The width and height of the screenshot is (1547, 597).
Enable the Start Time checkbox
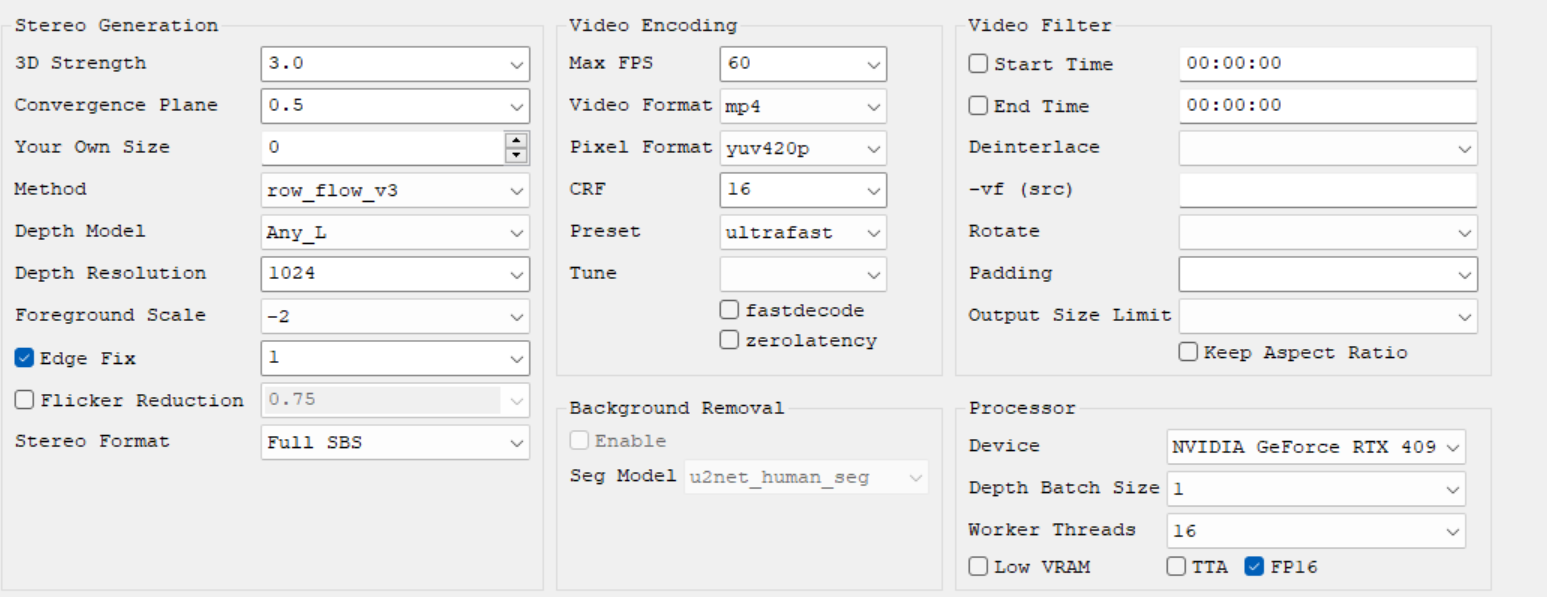tap(978, 64)
